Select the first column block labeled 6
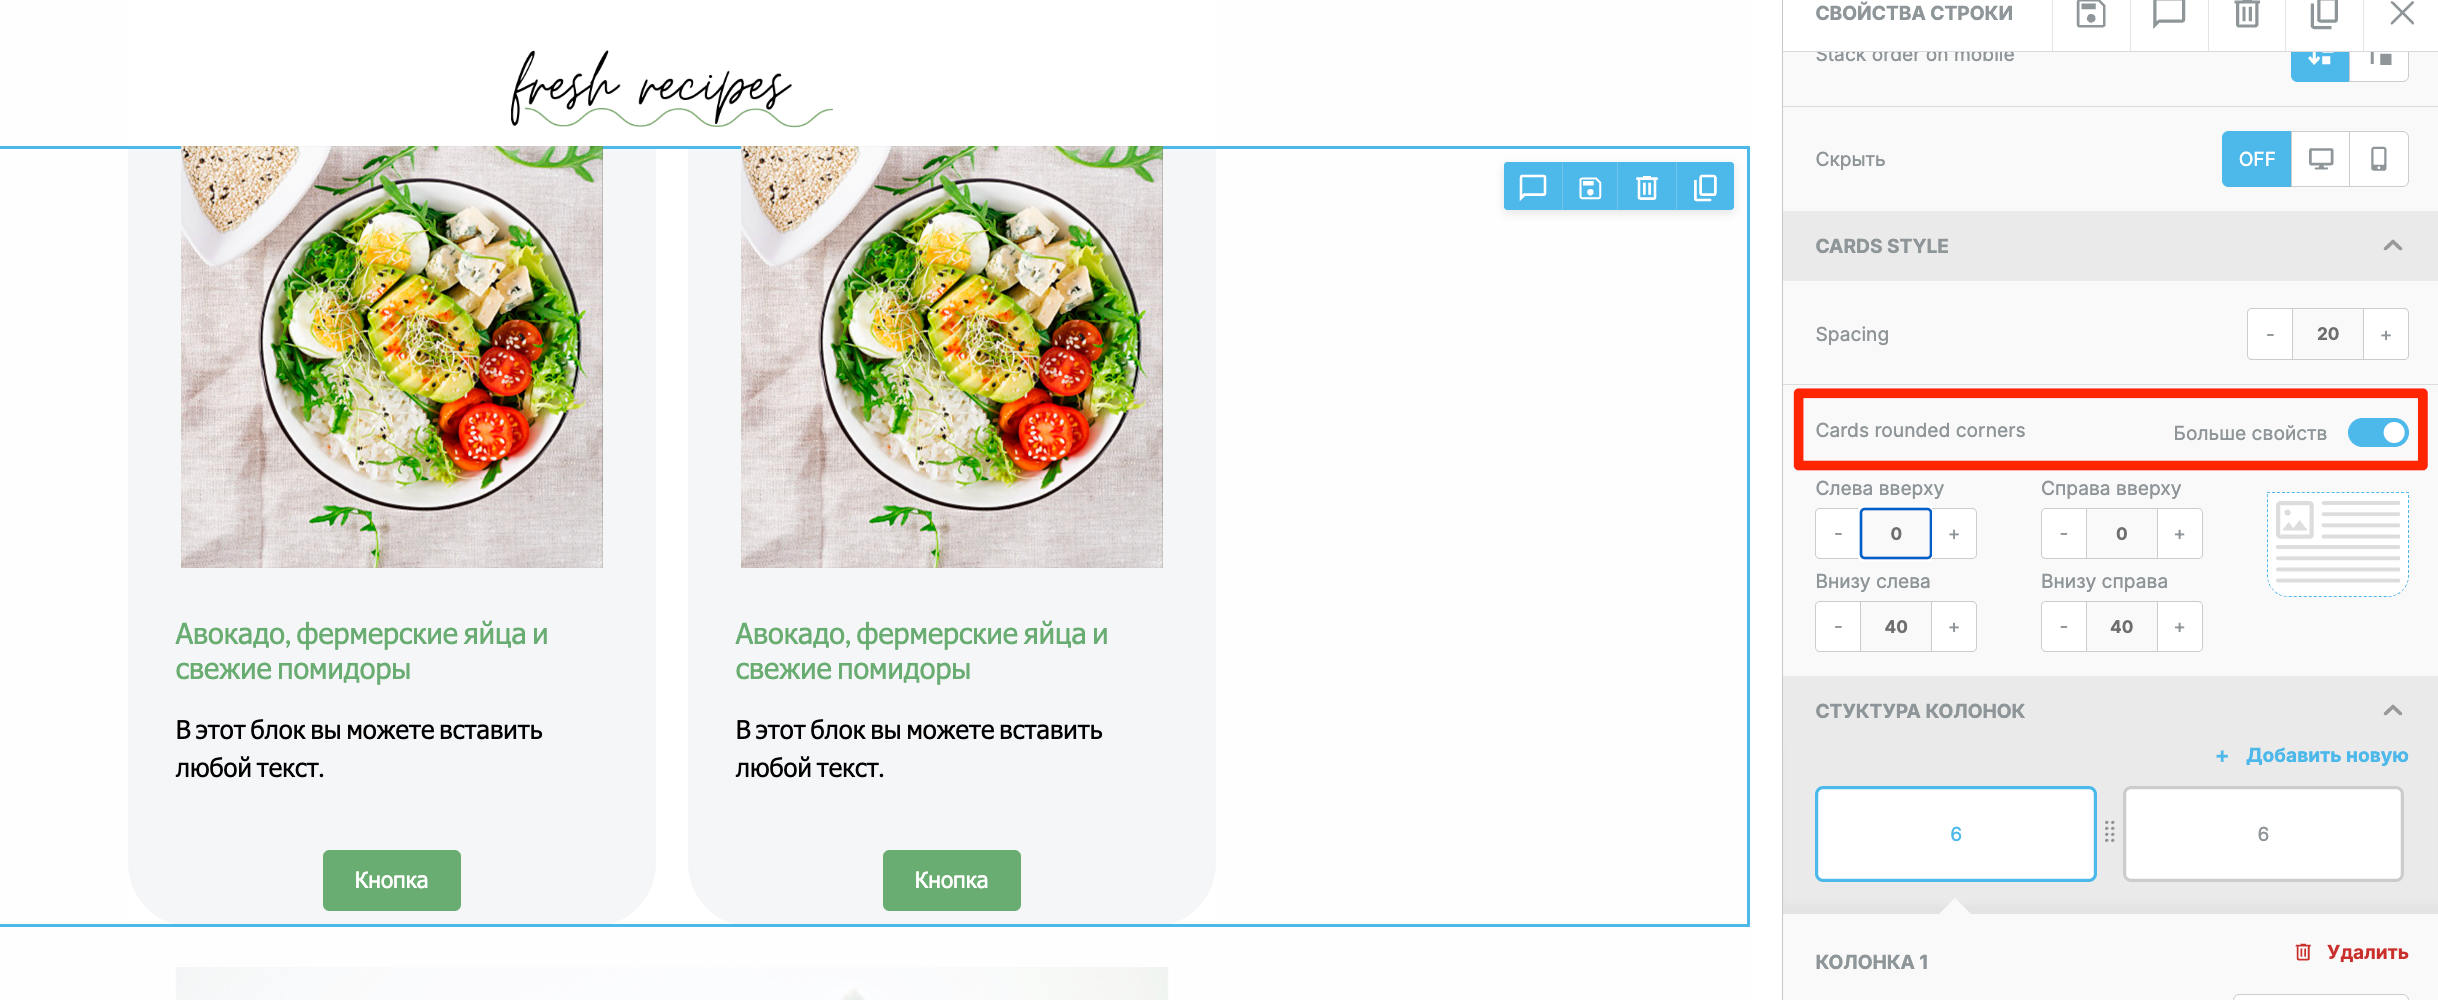 1956,834
